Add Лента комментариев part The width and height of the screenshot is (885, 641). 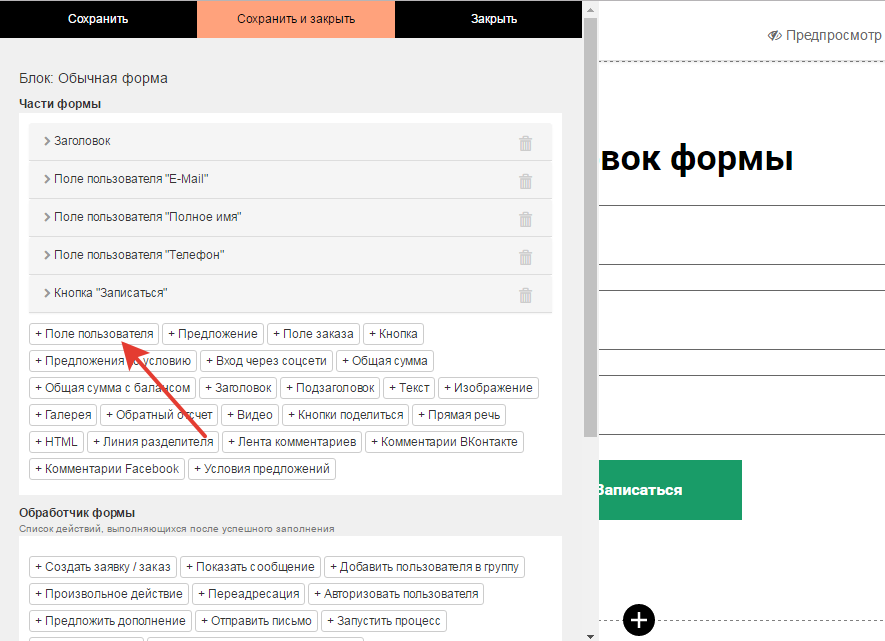coord(292,442)
